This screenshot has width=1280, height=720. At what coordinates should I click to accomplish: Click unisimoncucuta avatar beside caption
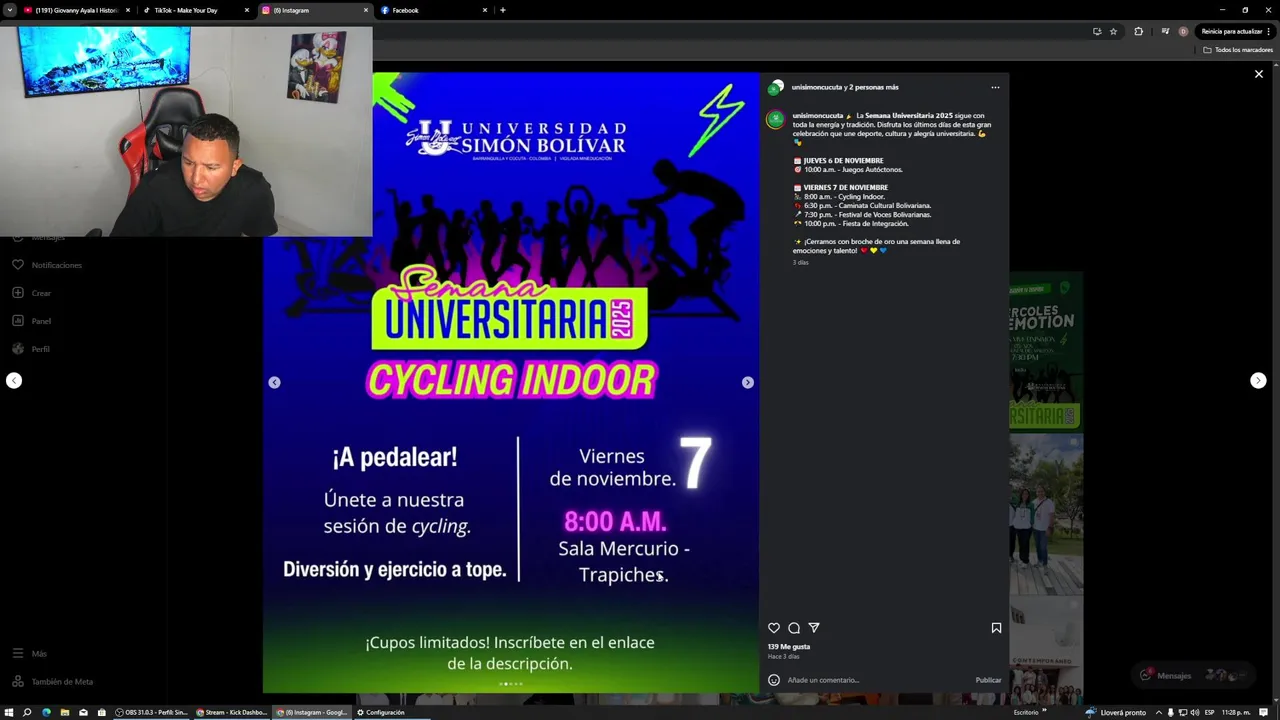click(775, 120)
